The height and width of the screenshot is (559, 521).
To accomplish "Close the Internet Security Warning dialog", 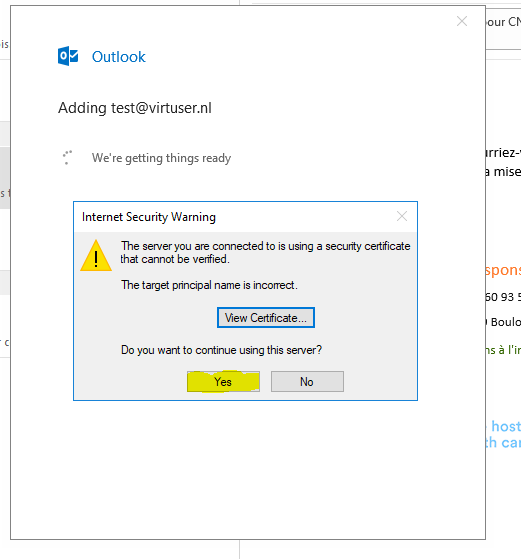I will [402, 216].
